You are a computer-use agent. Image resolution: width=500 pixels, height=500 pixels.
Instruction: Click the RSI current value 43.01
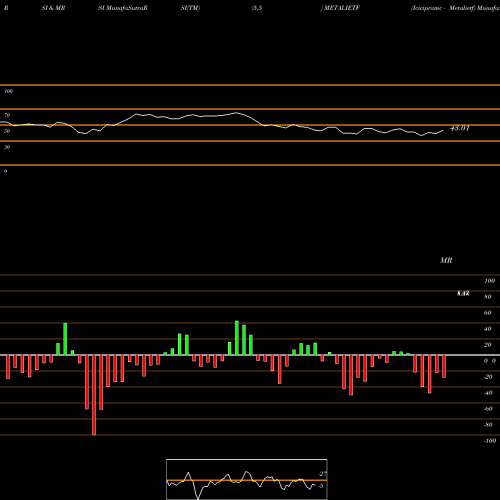point(460,128)
